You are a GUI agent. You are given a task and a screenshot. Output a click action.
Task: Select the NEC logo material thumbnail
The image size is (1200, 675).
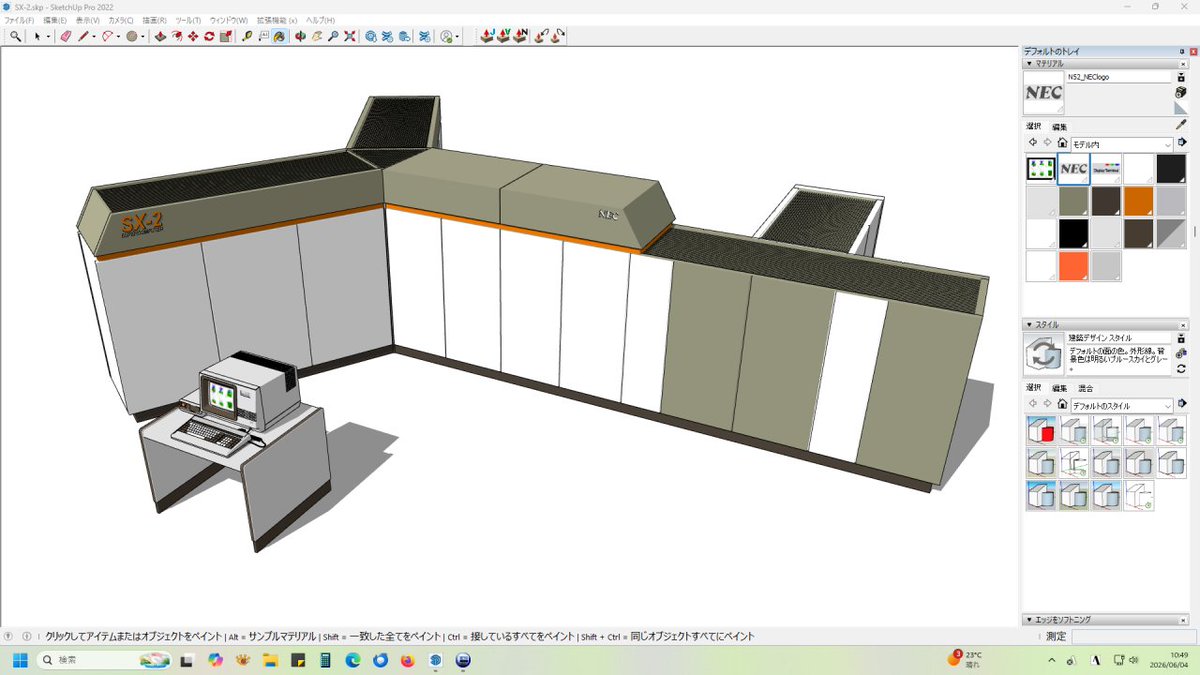click(x=1073, y=169)
